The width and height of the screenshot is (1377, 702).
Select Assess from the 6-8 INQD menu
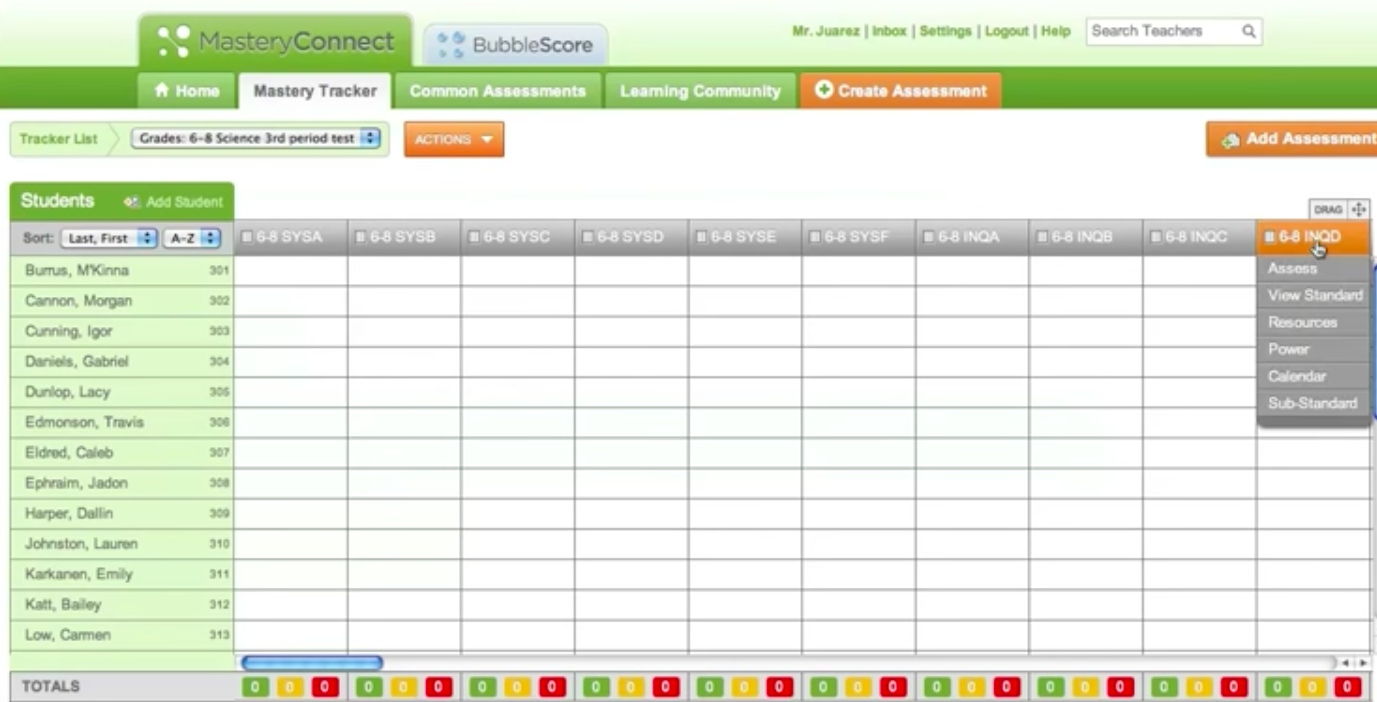(x=1292, y=268)
